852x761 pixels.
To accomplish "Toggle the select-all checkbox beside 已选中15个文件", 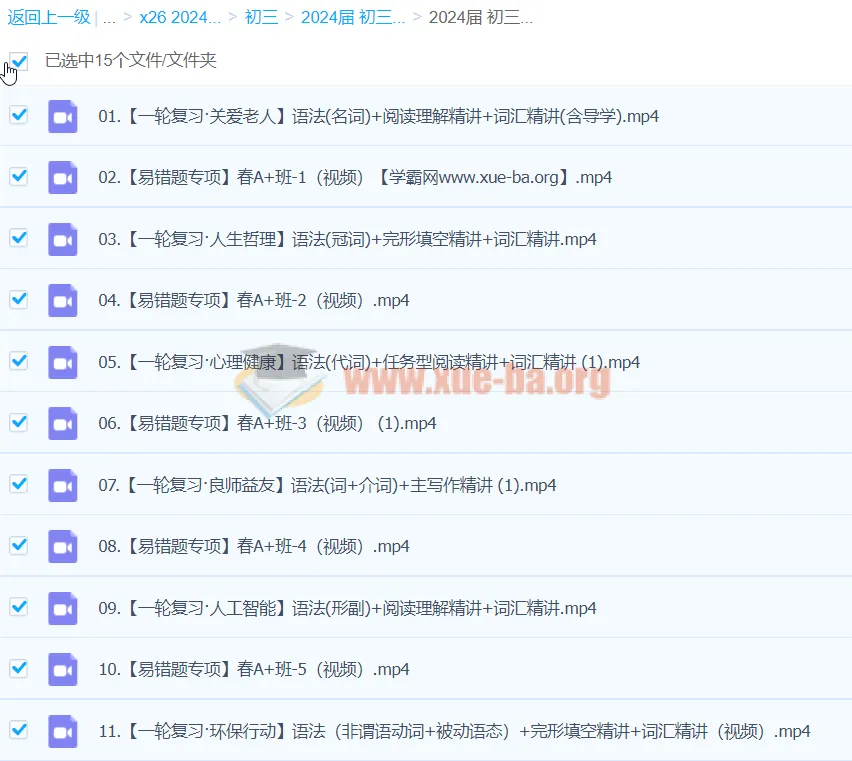I will 19,61.
